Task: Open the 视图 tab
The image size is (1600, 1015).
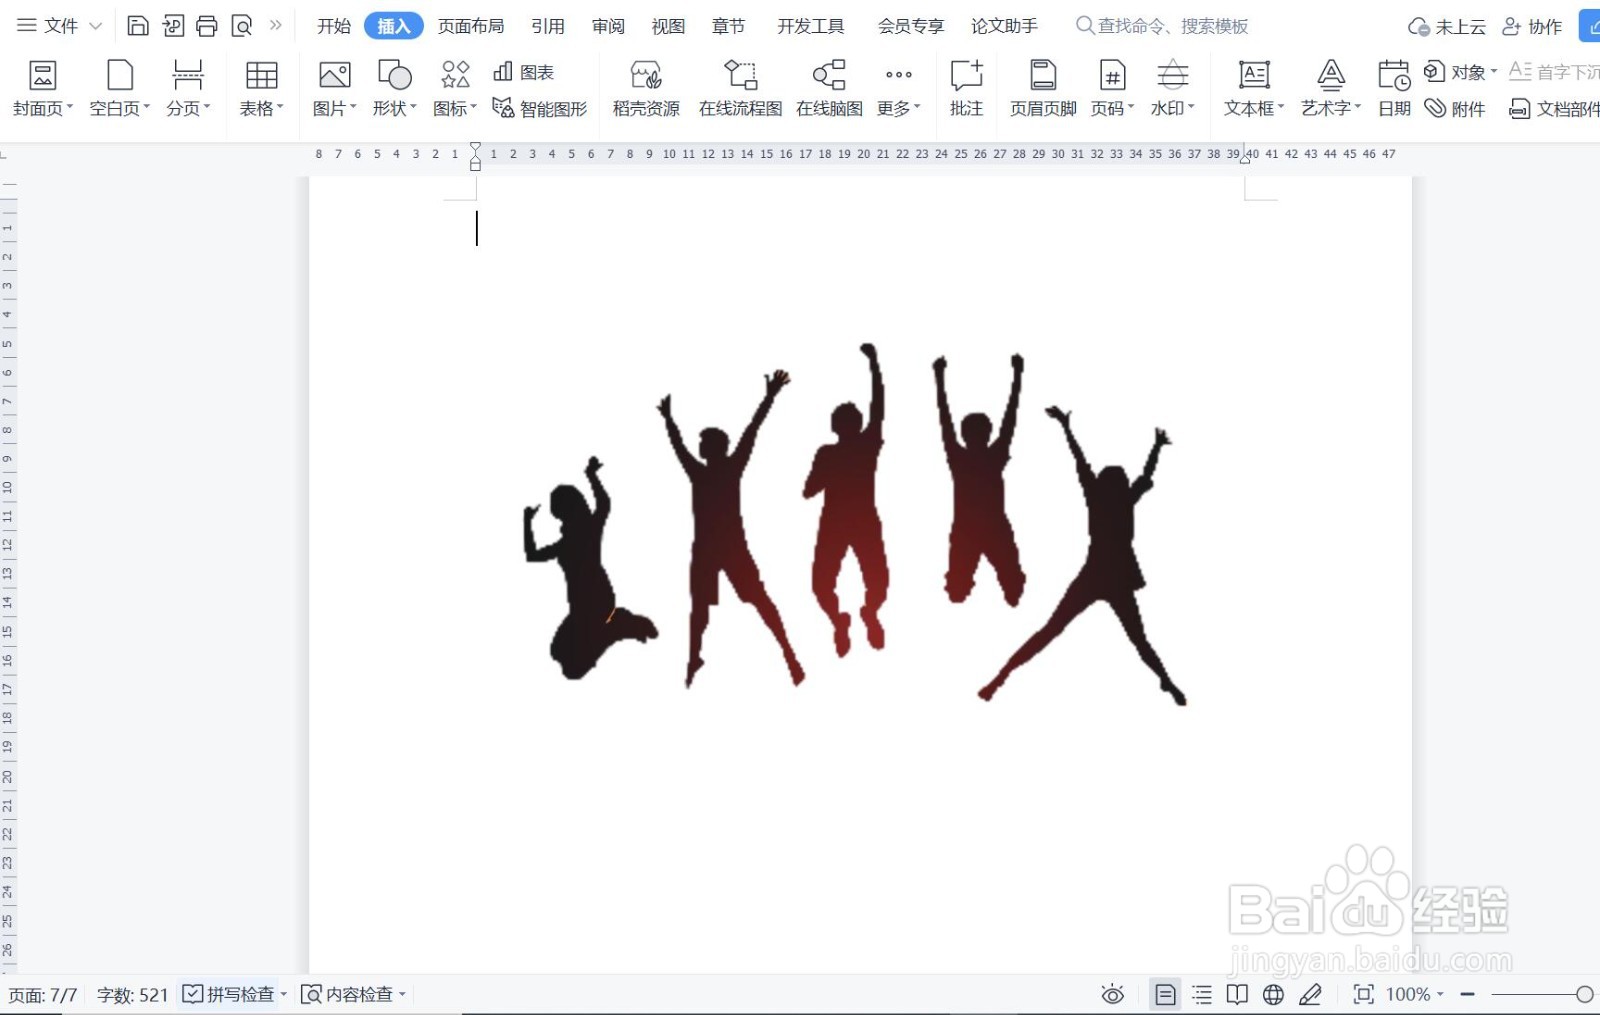Action: pos(668,26)
